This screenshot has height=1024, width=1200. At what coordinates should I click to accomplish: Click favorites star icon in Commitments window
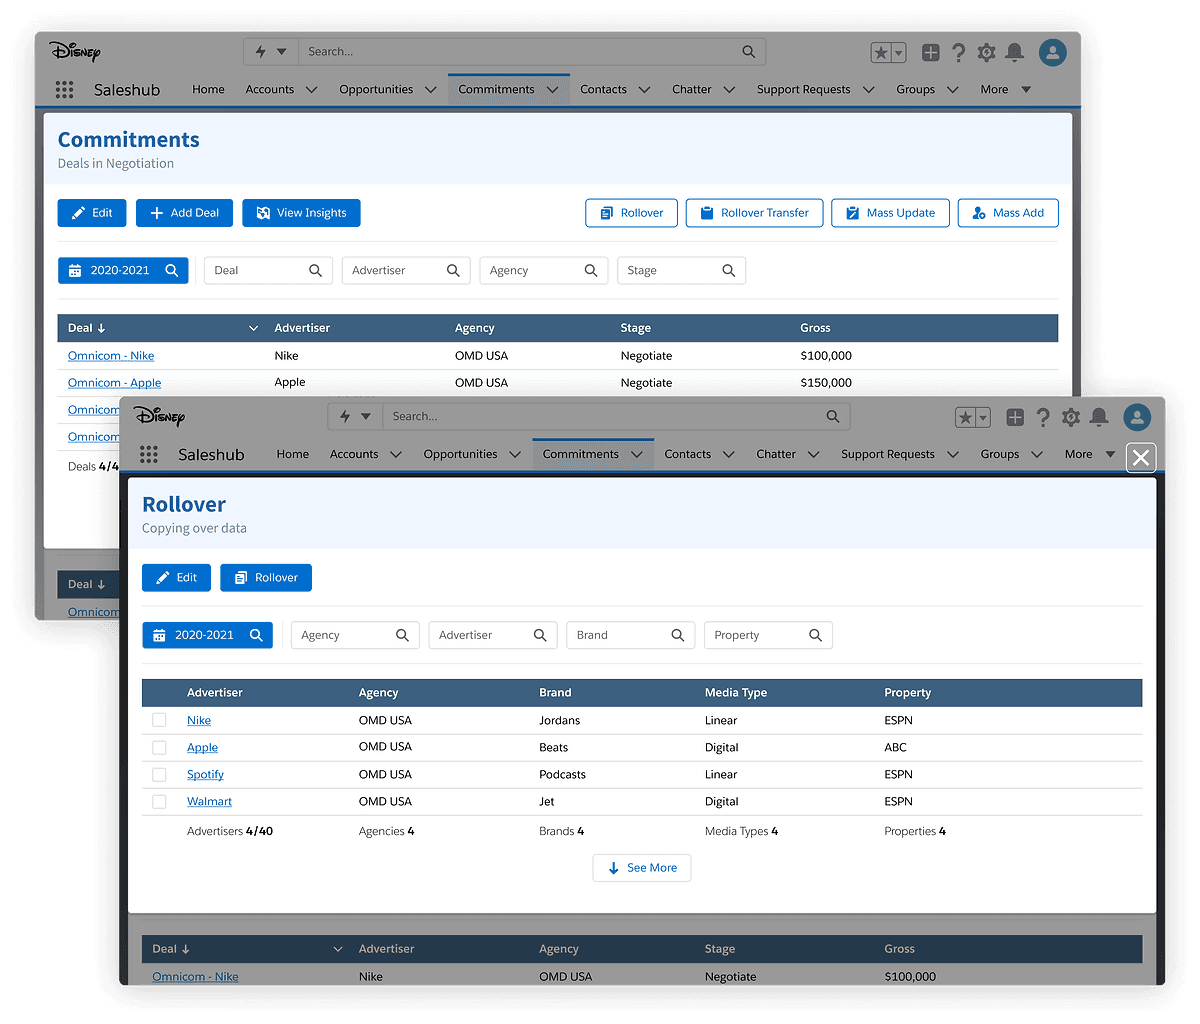881,53
